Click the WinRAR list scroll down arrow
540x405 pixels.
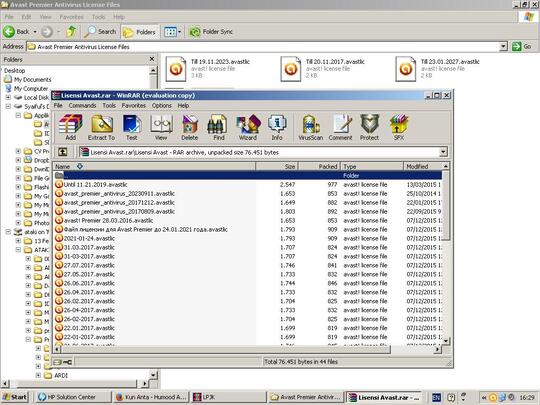[x=446, y=341]
